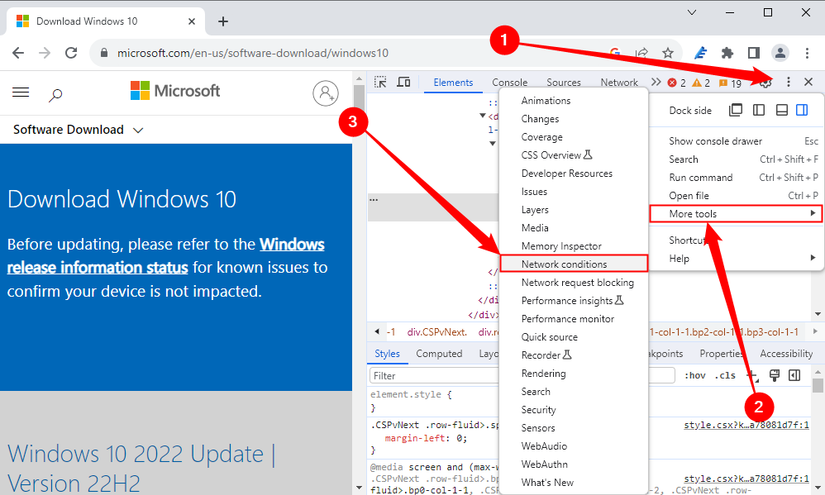
Task: Open DevTools settings gear
Action: coord(766,83)
